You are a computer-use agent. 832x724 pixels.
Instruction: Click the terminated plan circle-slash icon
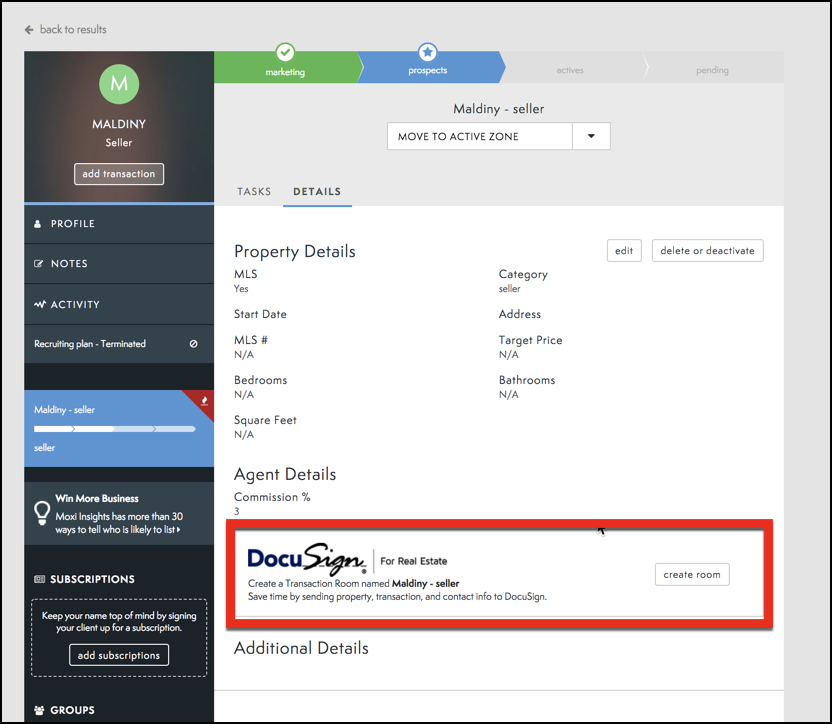coord(193,344)
